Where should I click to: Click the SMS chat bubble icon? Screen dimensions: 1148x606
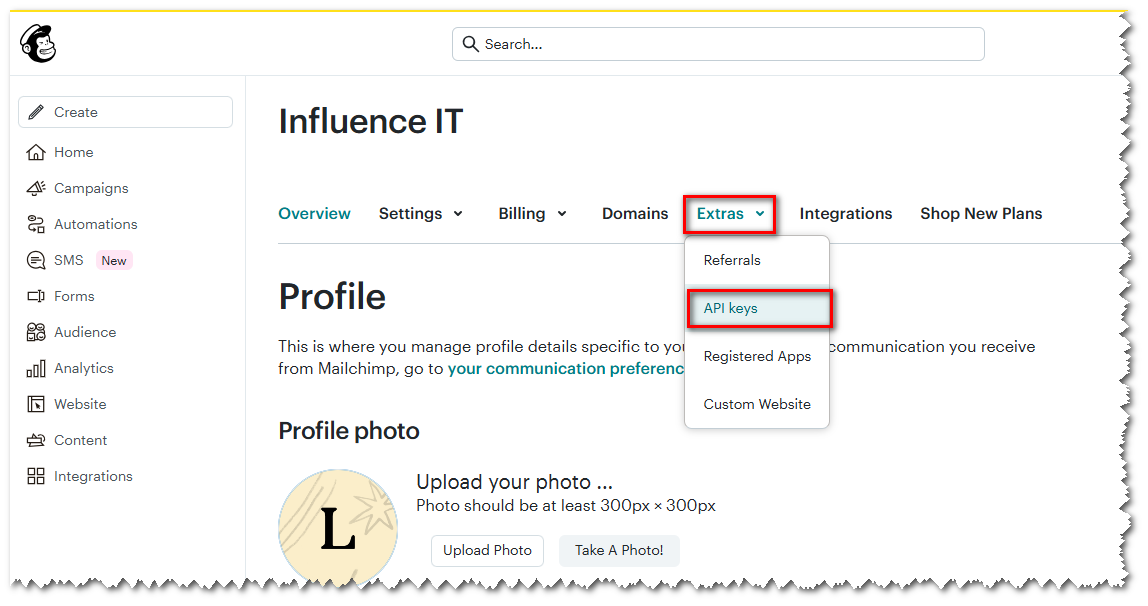pos(36,260)
